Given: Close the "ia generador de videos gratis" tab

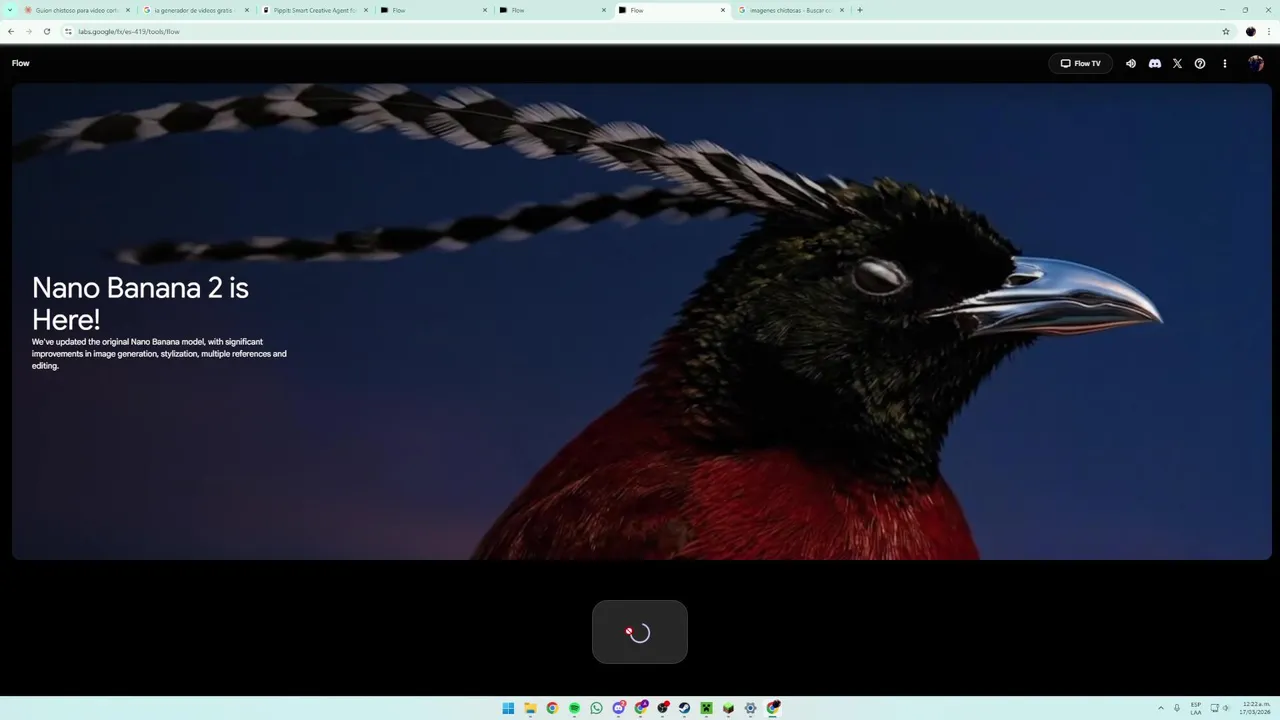Looking at the screenshot, I should pyautogui.click(x=247, y=10).
